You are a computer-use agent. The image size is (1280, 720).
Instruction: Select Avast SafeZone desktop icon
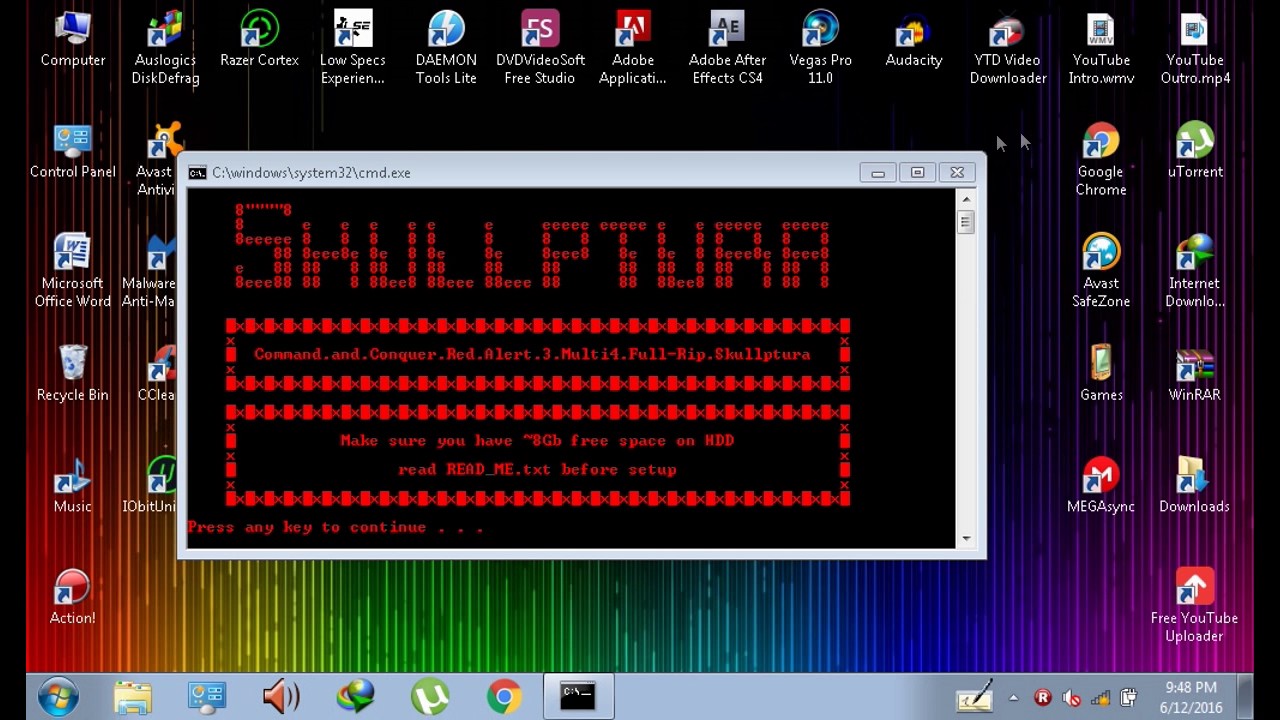(x=1101, y=271)
